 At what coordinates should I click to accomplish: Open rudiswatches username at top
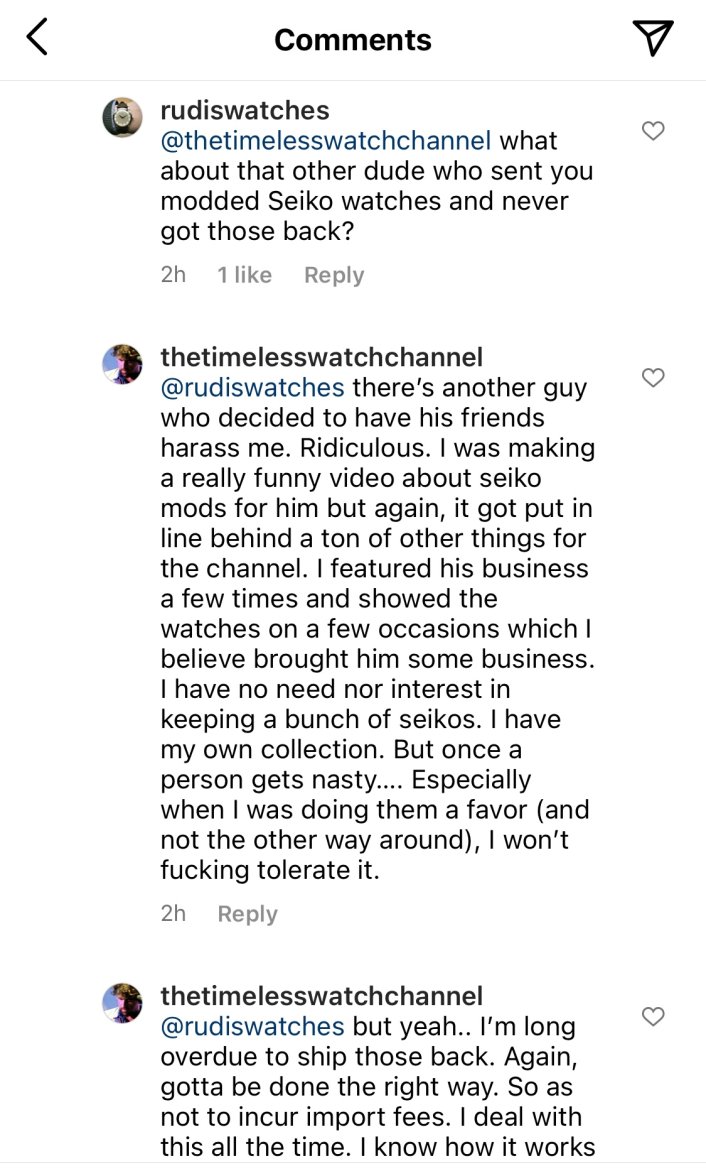click(x=245, y=110)
